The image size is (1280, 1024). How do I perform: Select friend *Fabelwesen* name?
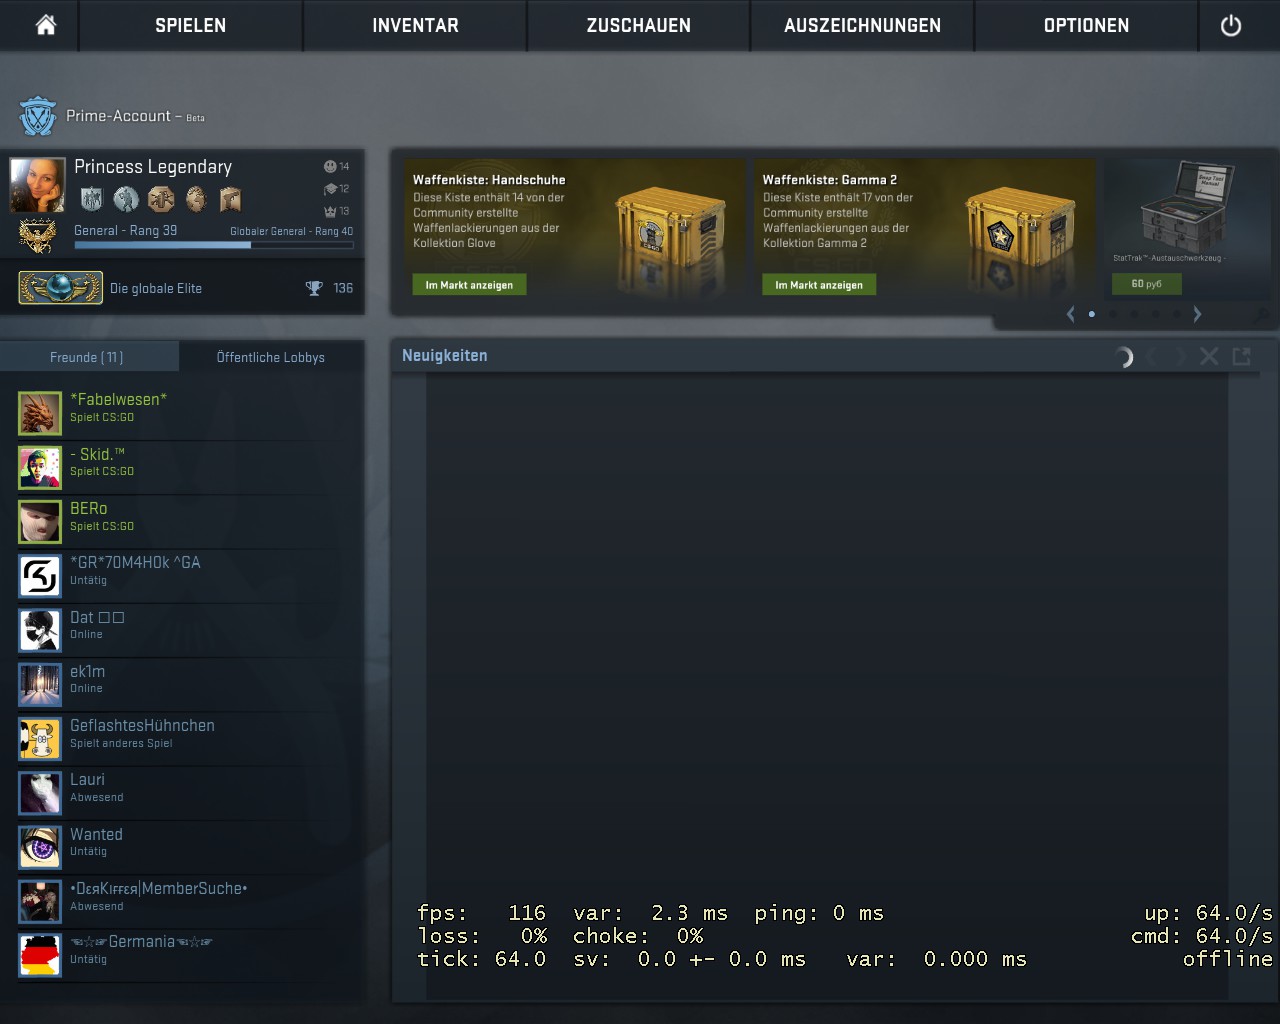118,399
